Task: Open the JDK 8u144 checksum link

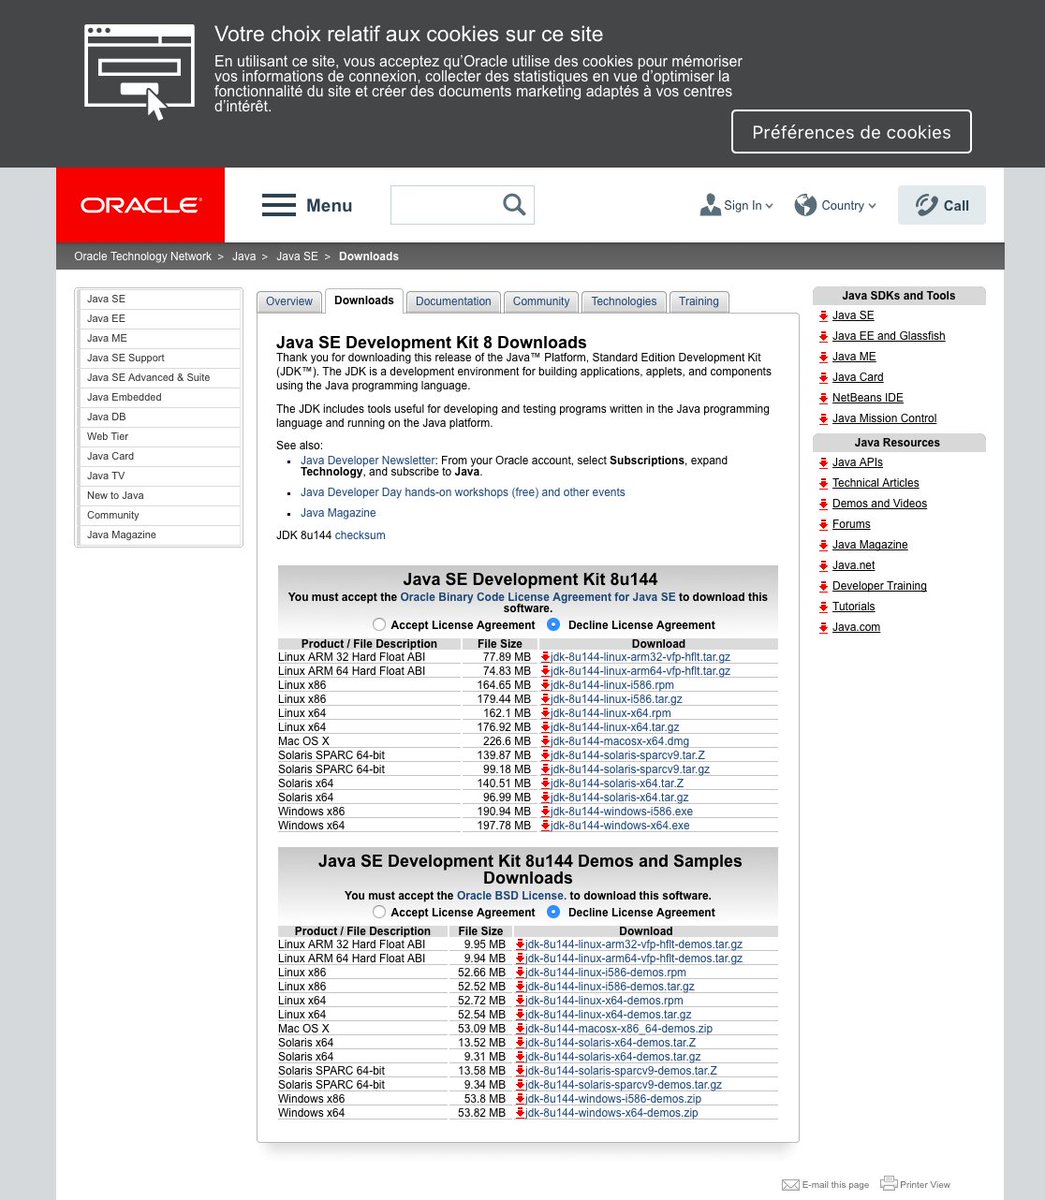Action: point(360,535)
